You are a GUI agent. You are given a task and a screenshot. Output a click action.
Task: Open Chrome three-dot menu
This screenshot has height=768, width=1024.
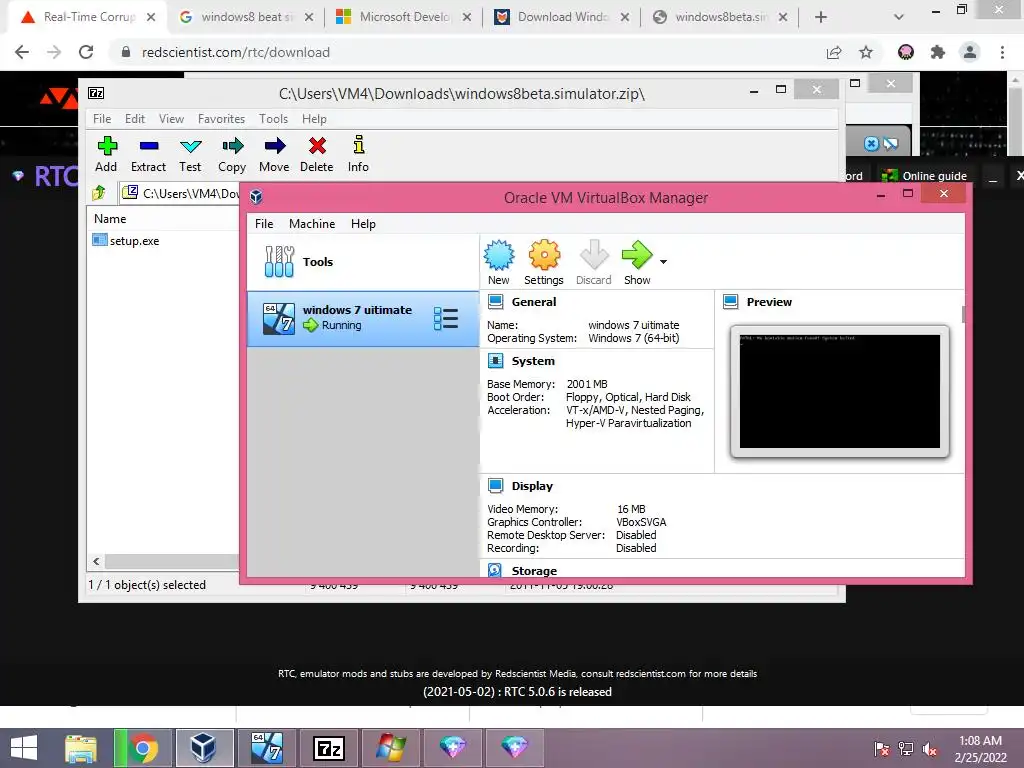(1002, 52)
